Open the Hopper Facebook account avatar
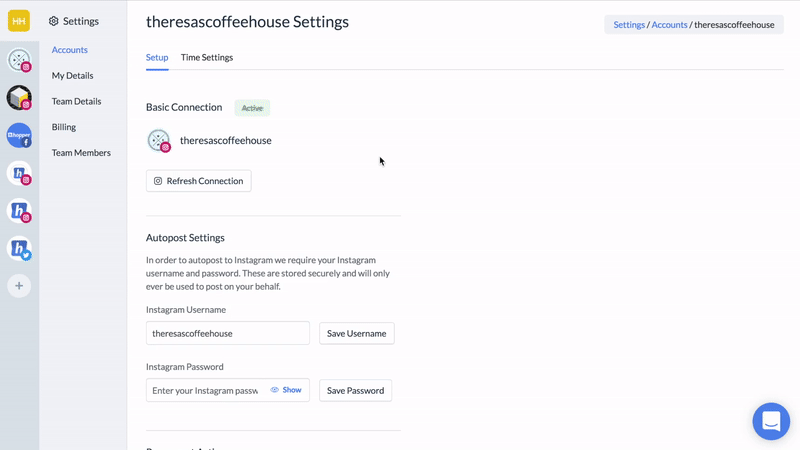The height and width of the screenshot is (450, 800). [x=19, y=135]
